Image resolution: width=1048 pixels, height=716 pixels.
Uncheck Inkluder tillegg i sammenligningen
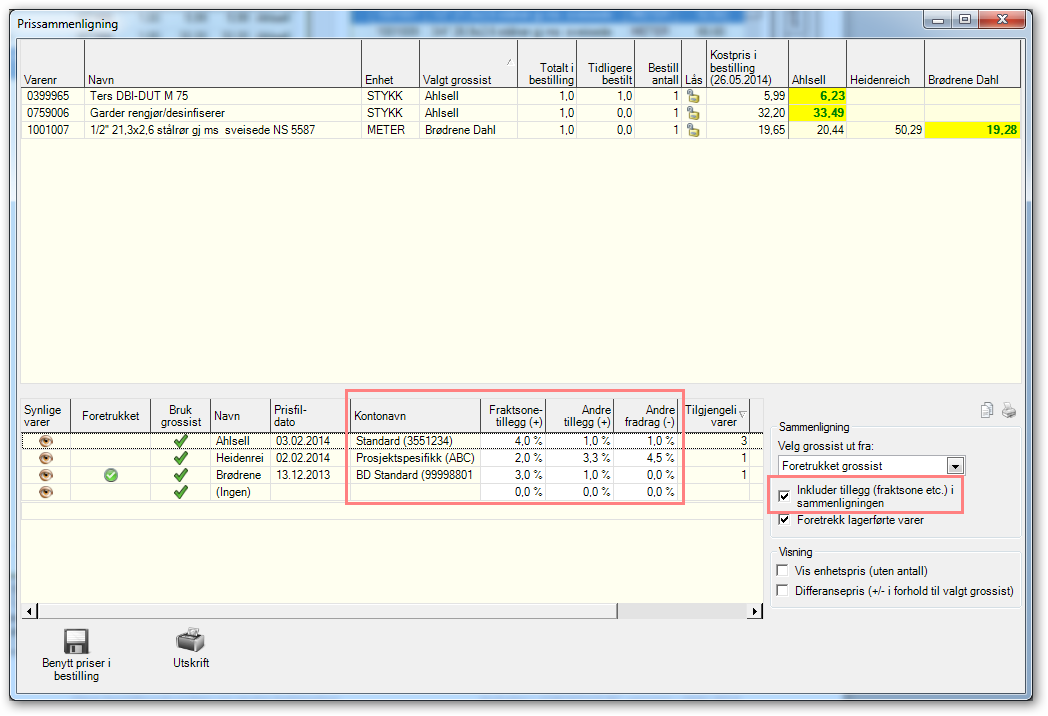[784, 496]
